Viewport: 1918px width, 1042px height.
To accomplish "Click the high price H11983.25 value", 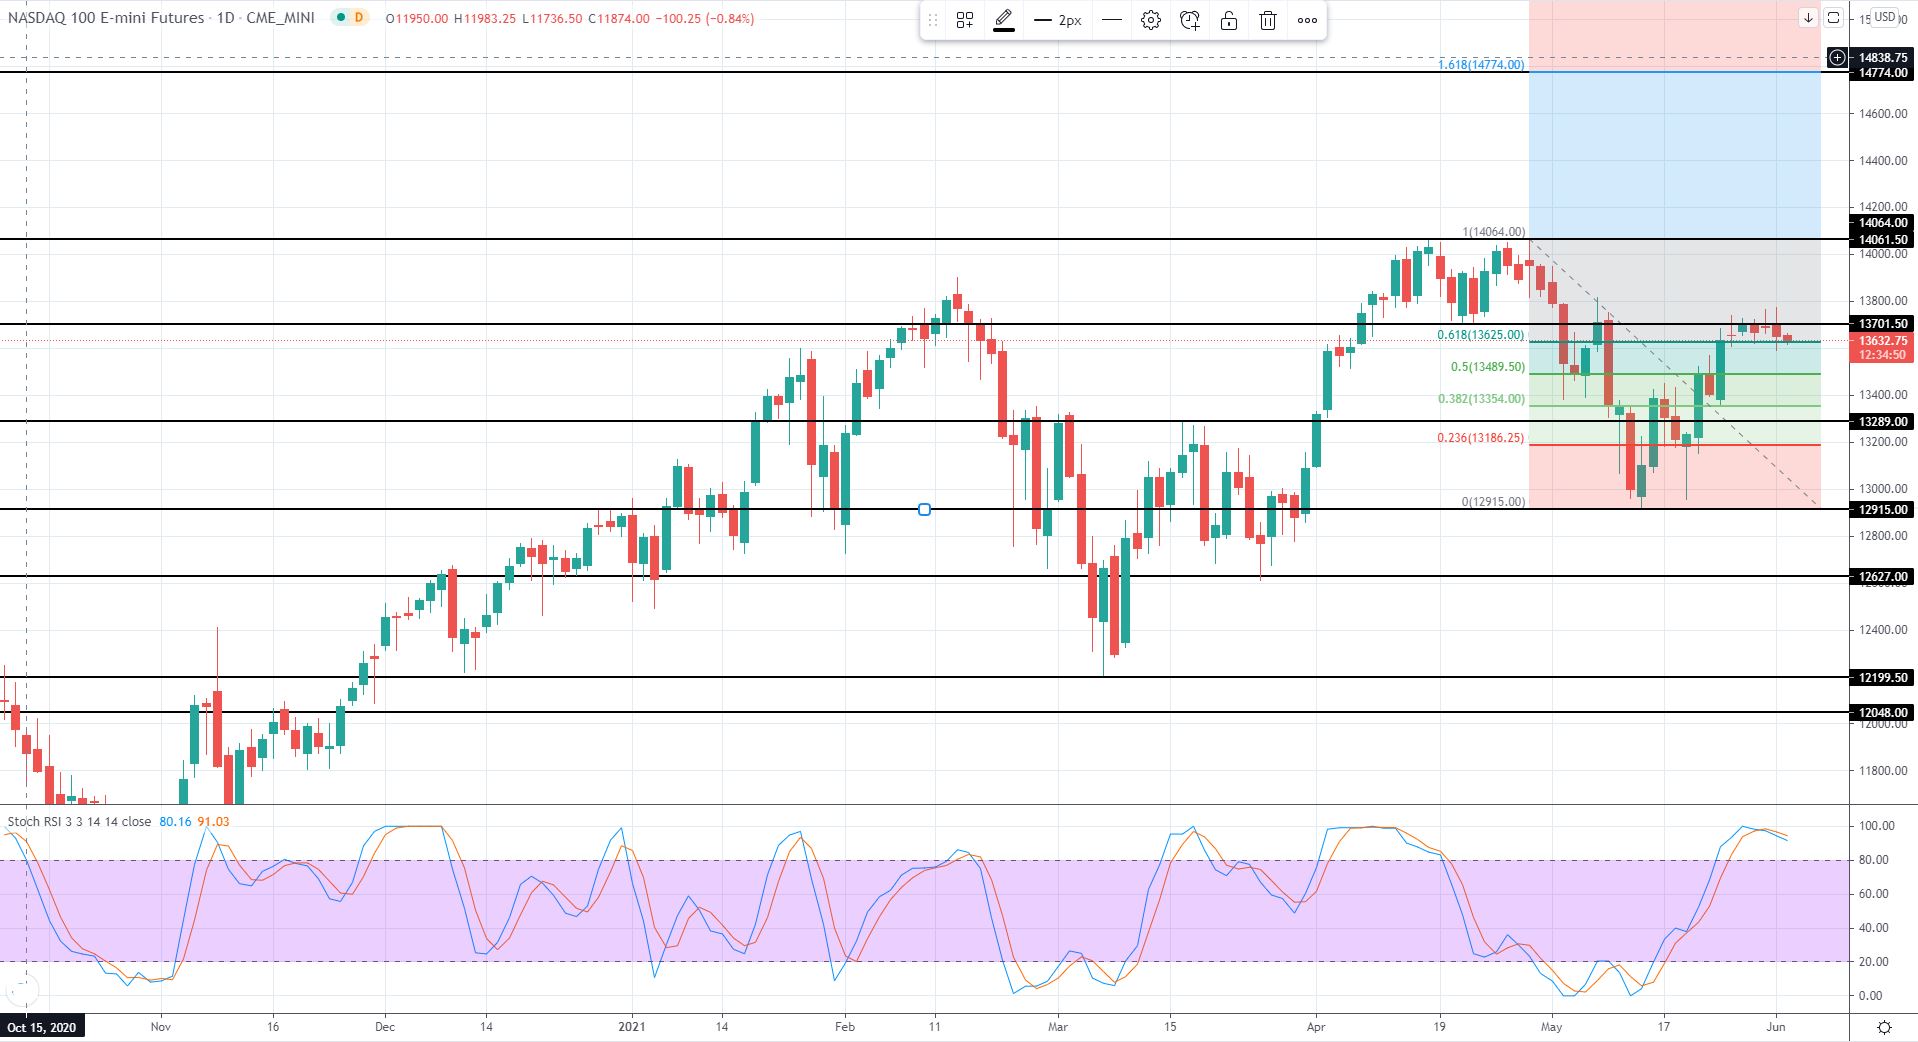I will (485, 18).
